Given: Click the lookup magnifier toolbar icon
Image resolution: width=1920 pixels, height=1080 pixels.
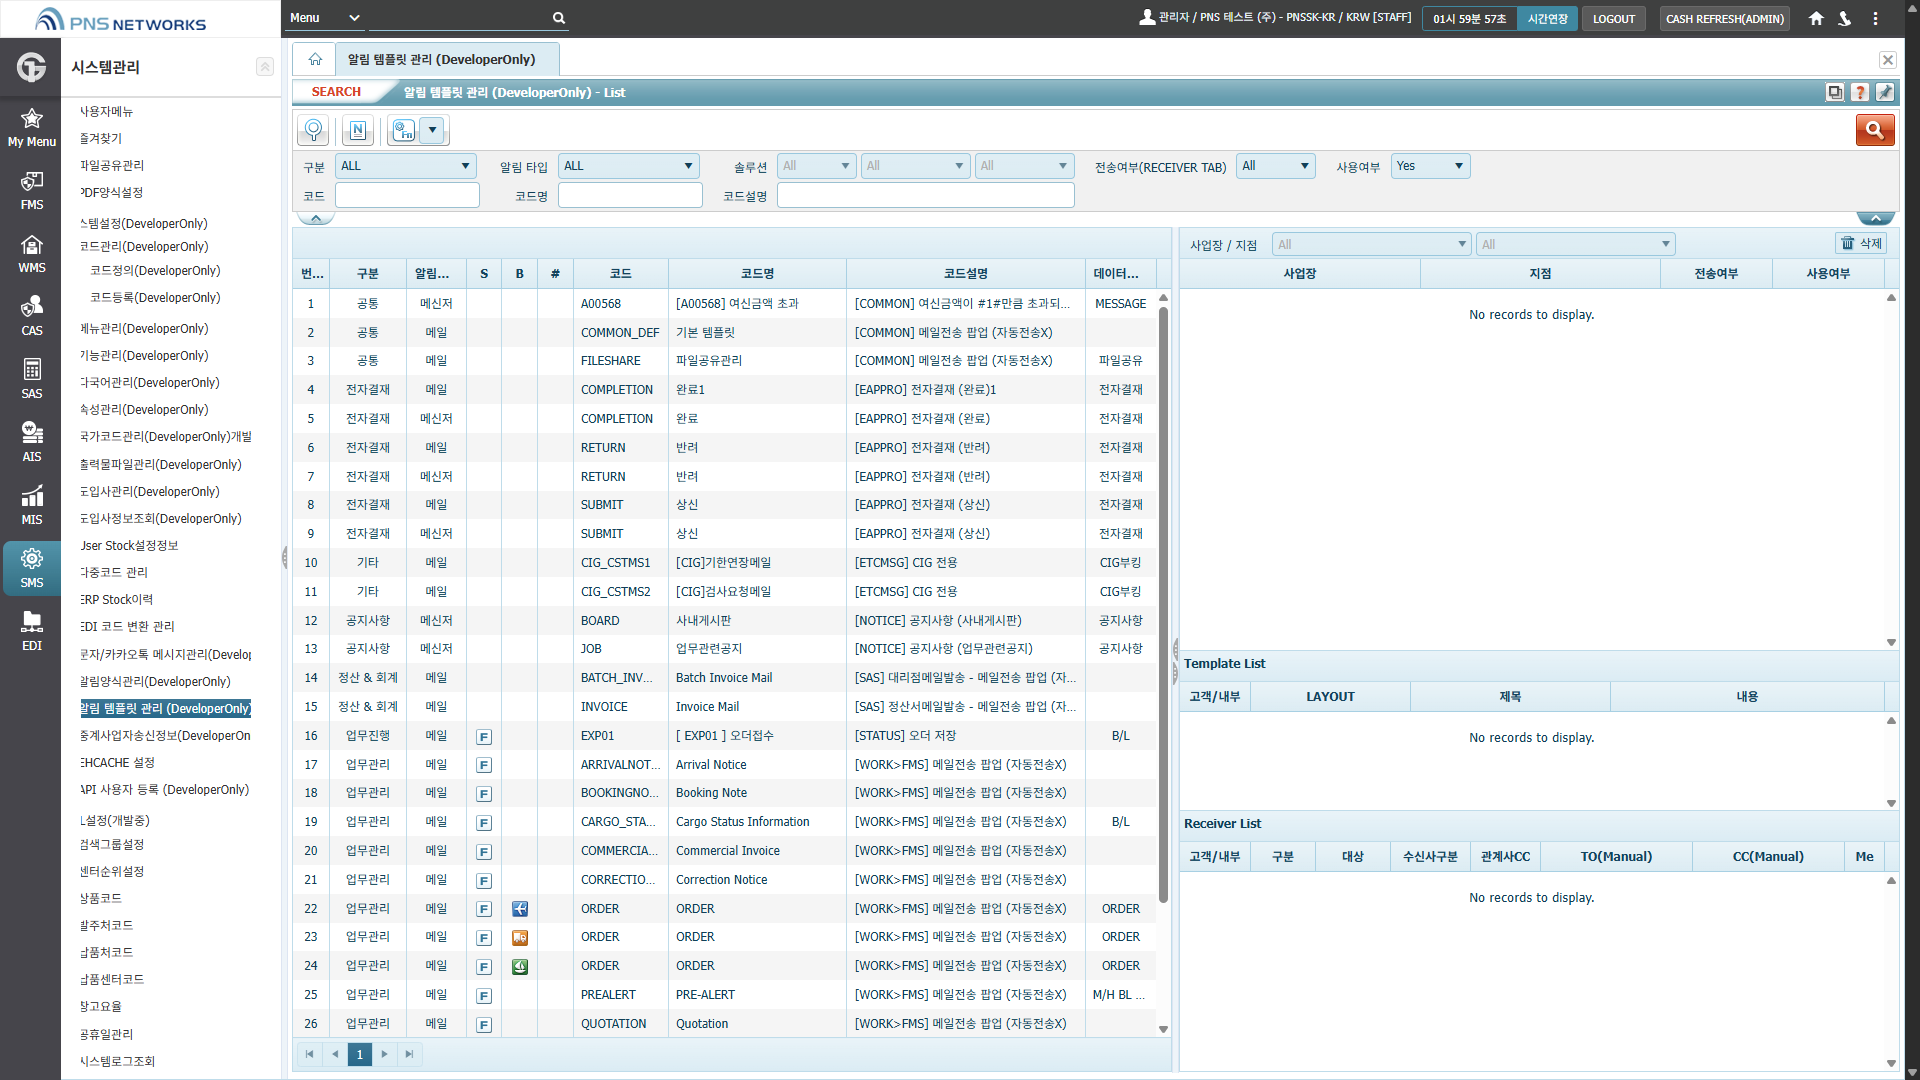Looking at the screenshot, I should point(314,130).
